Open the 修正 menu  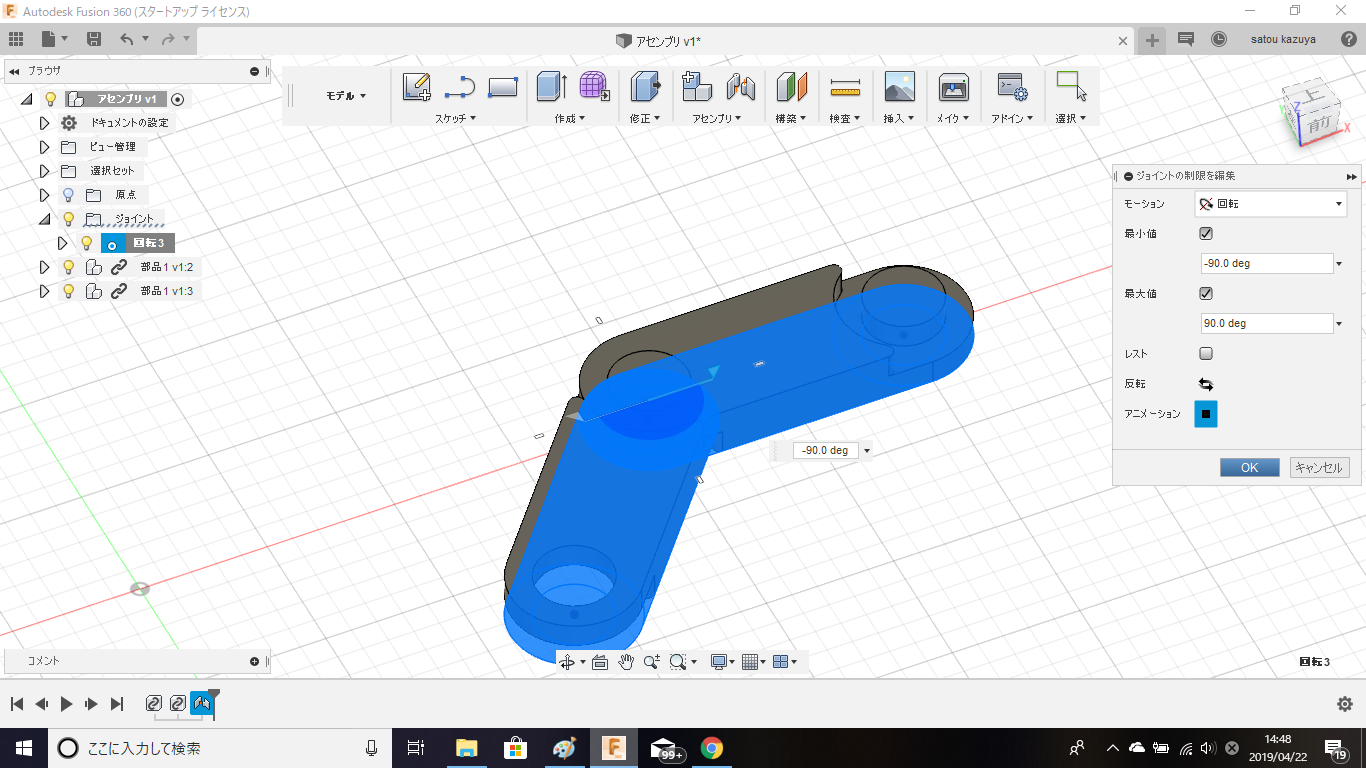[x=646, y=118]
